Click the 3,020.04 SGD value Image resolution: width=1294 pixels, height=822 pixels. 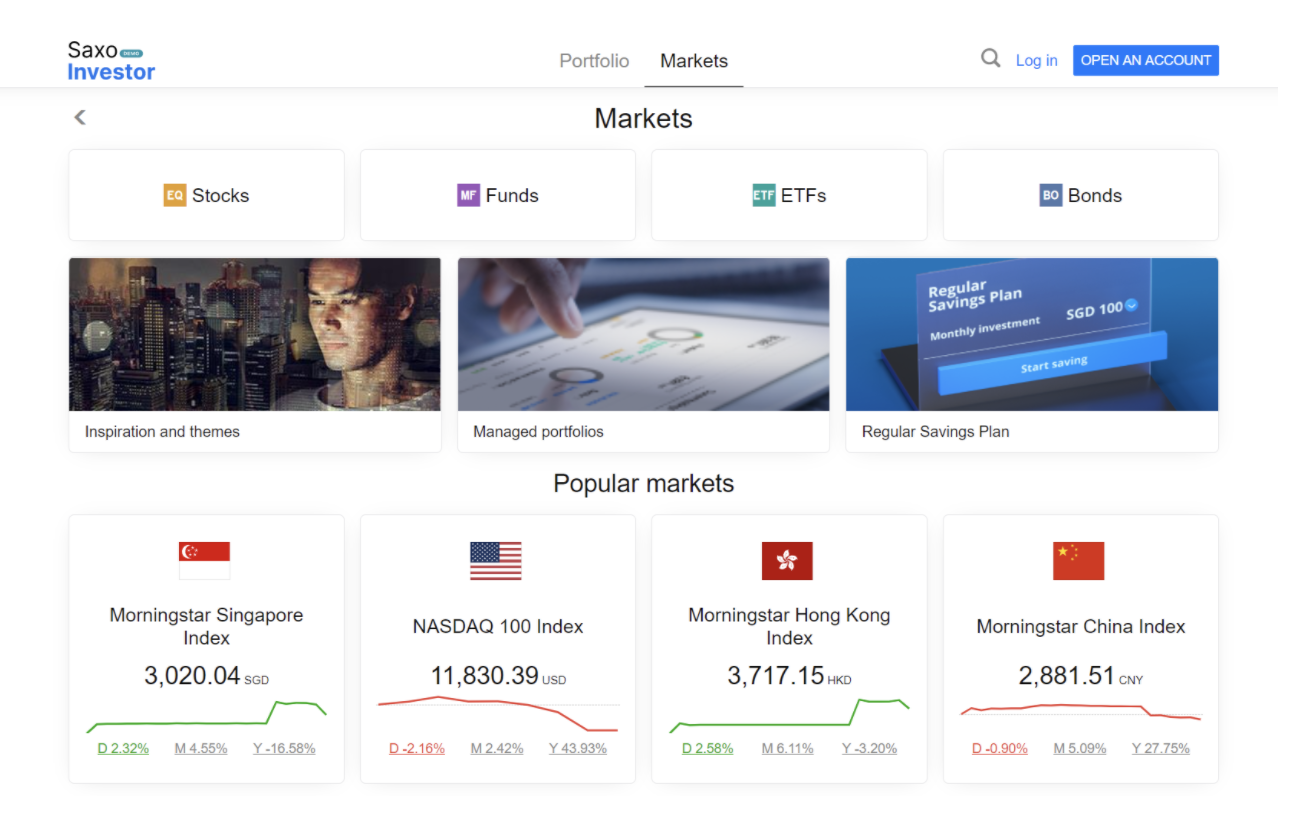206,676
